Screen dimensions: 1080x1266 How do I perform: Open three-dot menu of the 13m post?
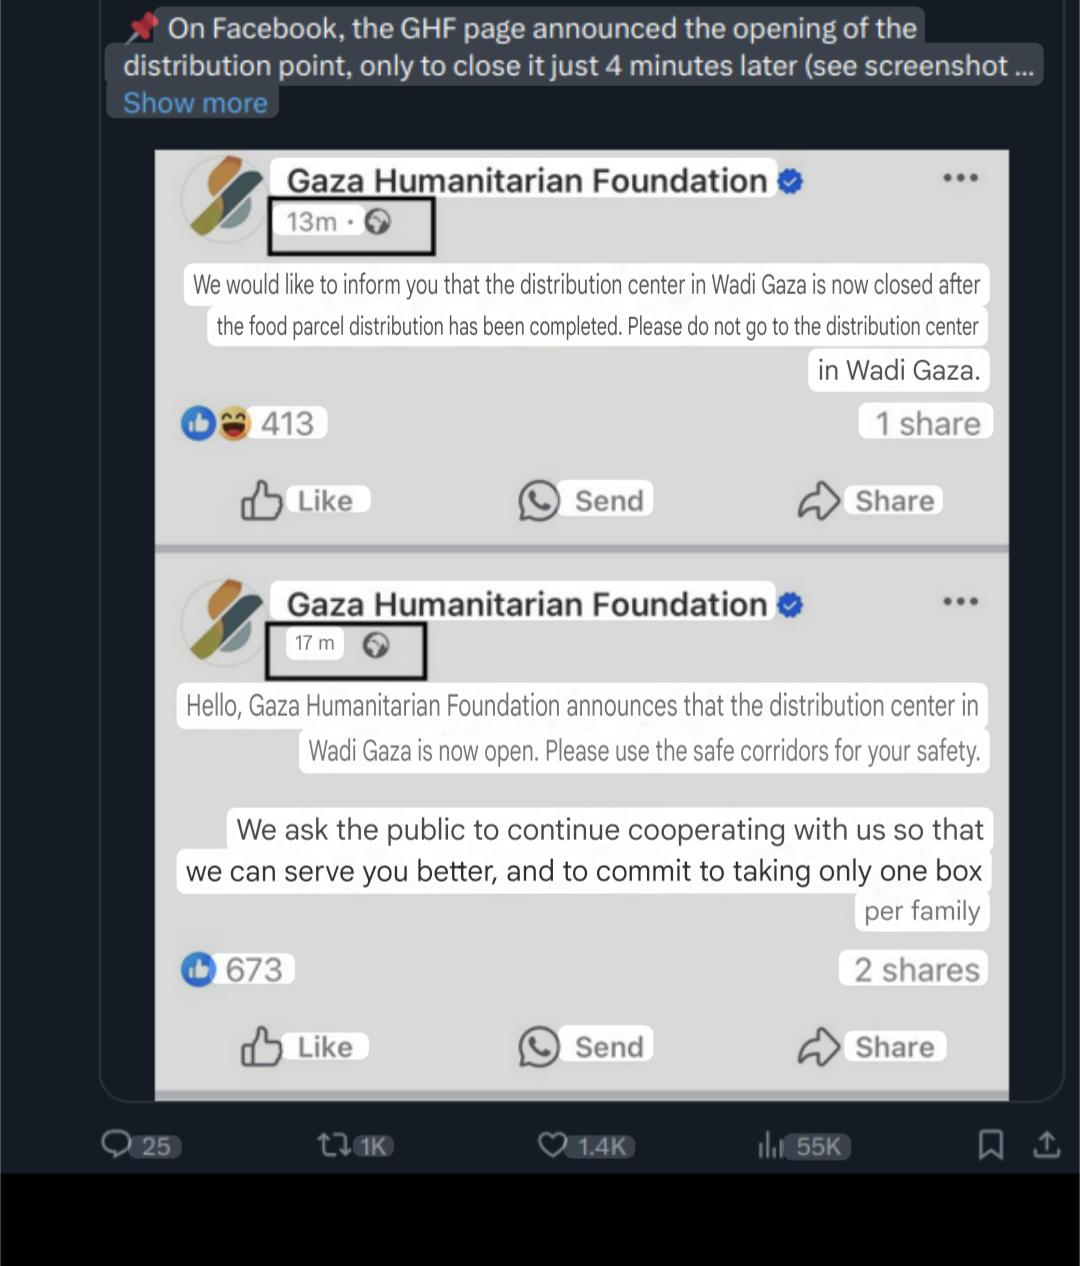coord(960,178)
